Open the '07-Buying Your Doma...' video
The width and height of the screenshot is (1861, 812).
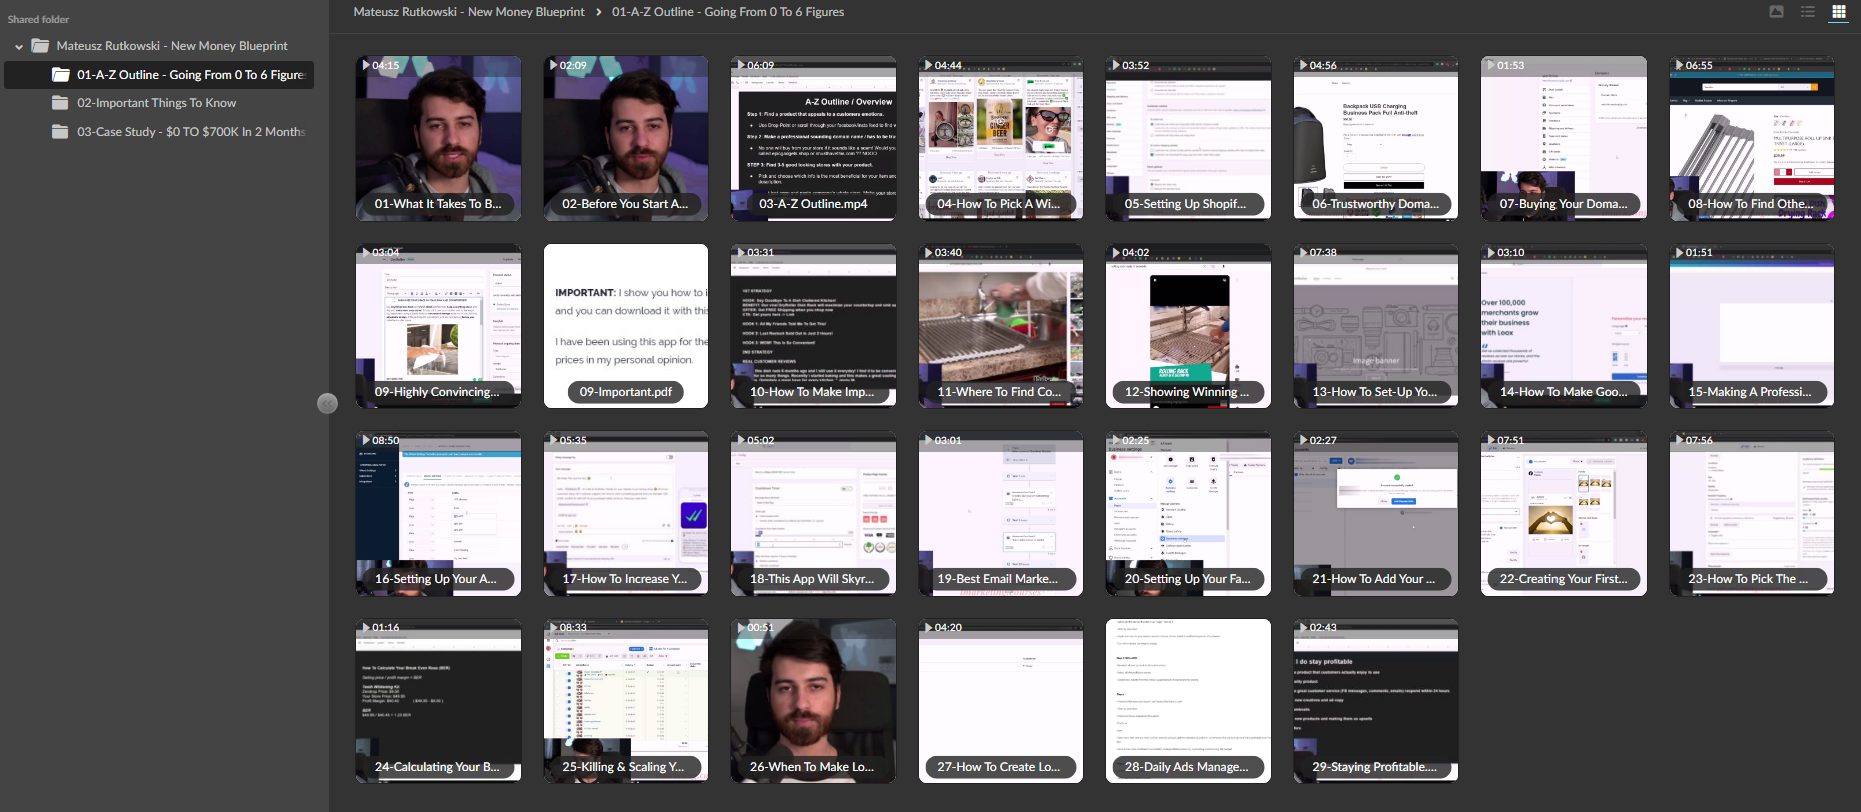coord(1564,138)
